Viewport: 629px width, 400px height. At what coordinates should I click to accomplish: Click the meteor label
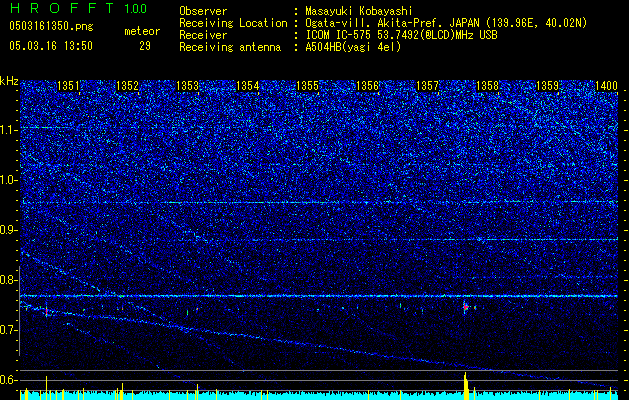point(142,31)
